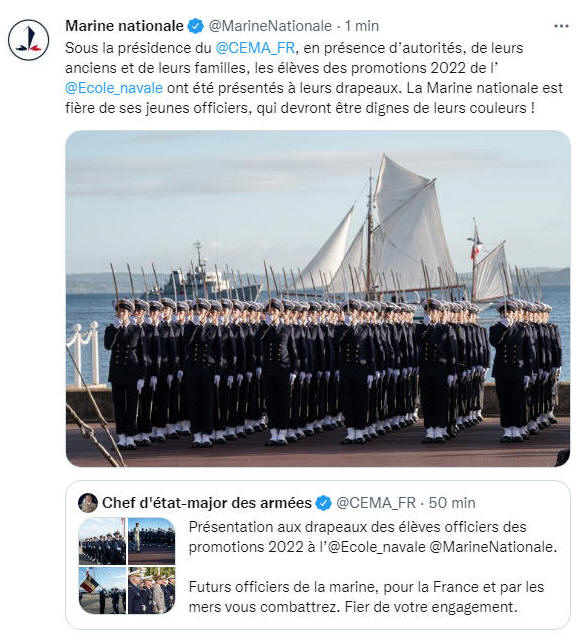584x638 pixels.
Task: Click Chef d'état-major des armées name
Action: (207, 503)
